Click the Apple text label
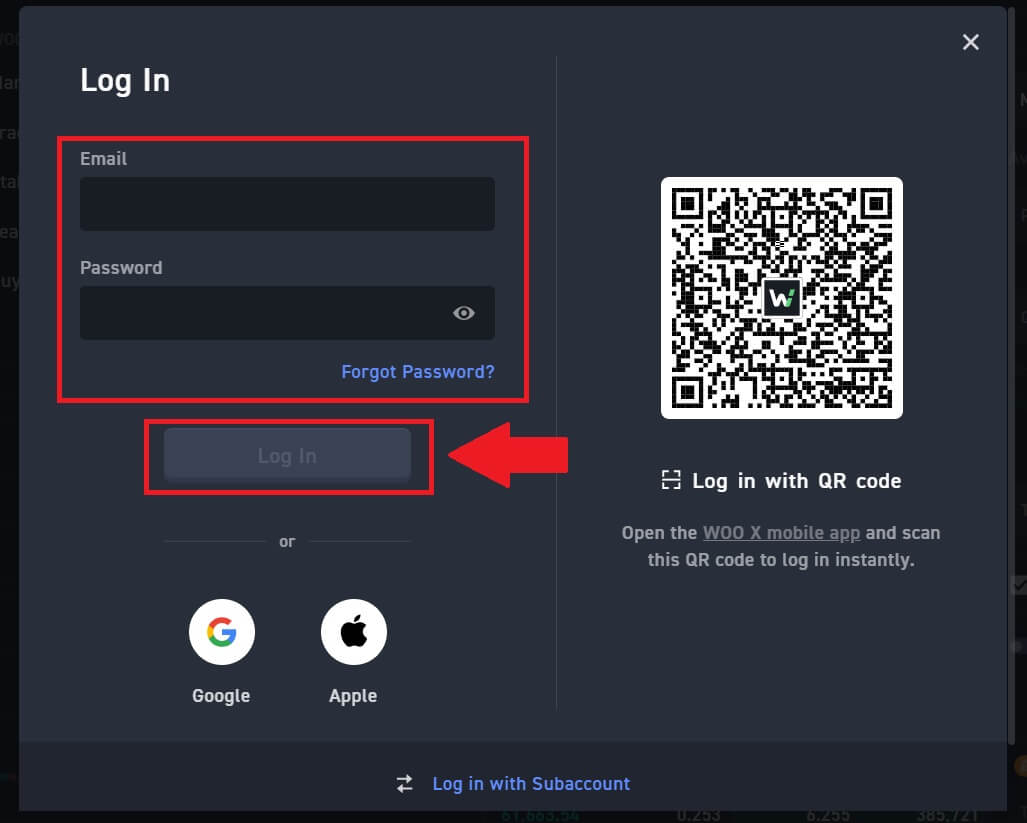 353,696
